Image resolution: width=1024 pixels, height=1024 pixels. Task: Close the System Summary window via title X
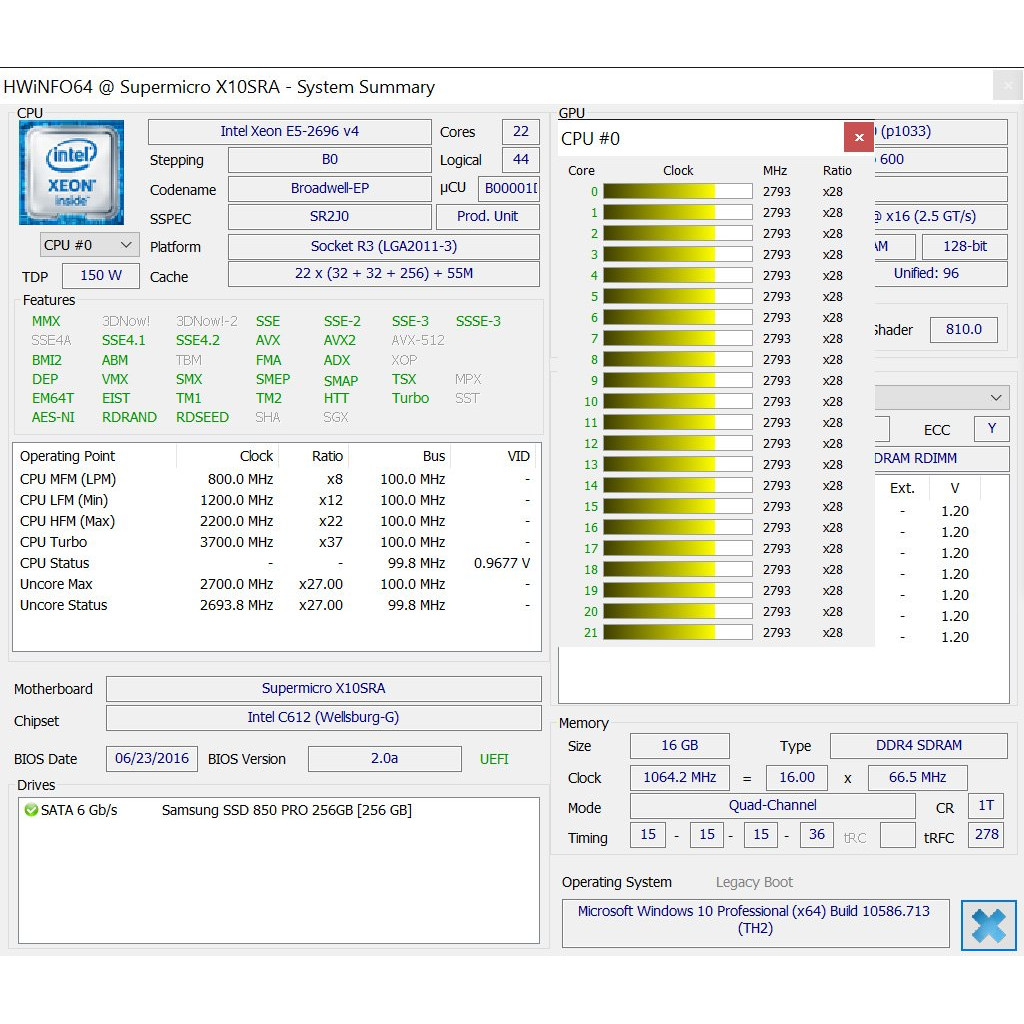tap(1008, 86)
